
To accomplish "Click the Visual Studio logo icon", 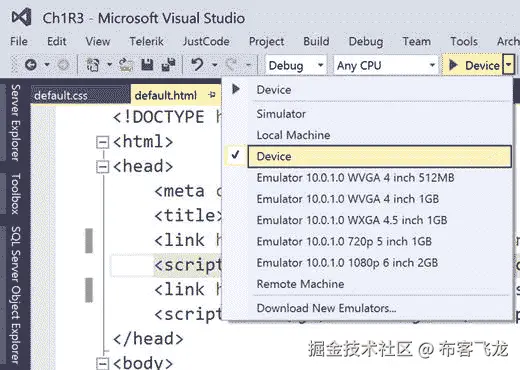I will (22, 17).
